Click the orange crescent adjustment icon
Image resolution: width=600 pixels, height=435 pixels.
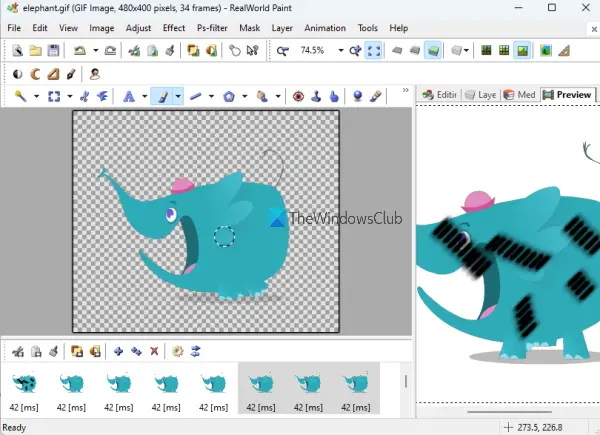point(35,74)
